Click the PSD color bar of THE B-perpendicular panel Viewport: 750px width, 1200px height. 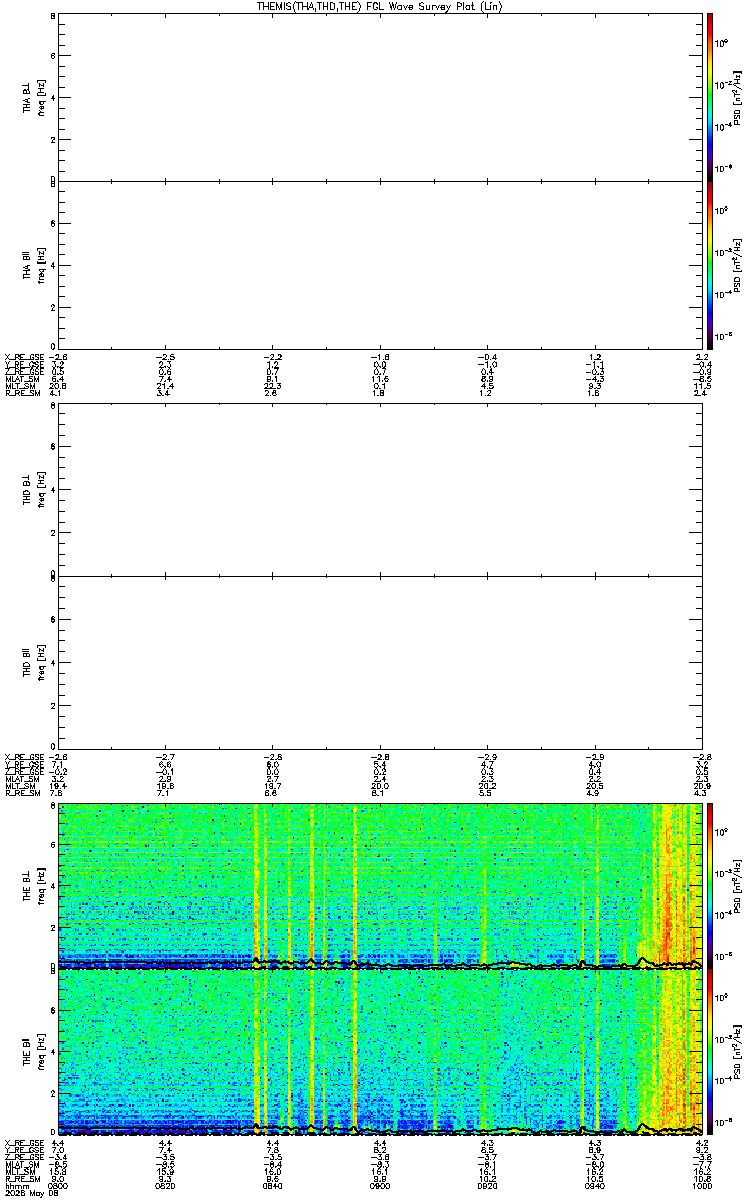710,886
